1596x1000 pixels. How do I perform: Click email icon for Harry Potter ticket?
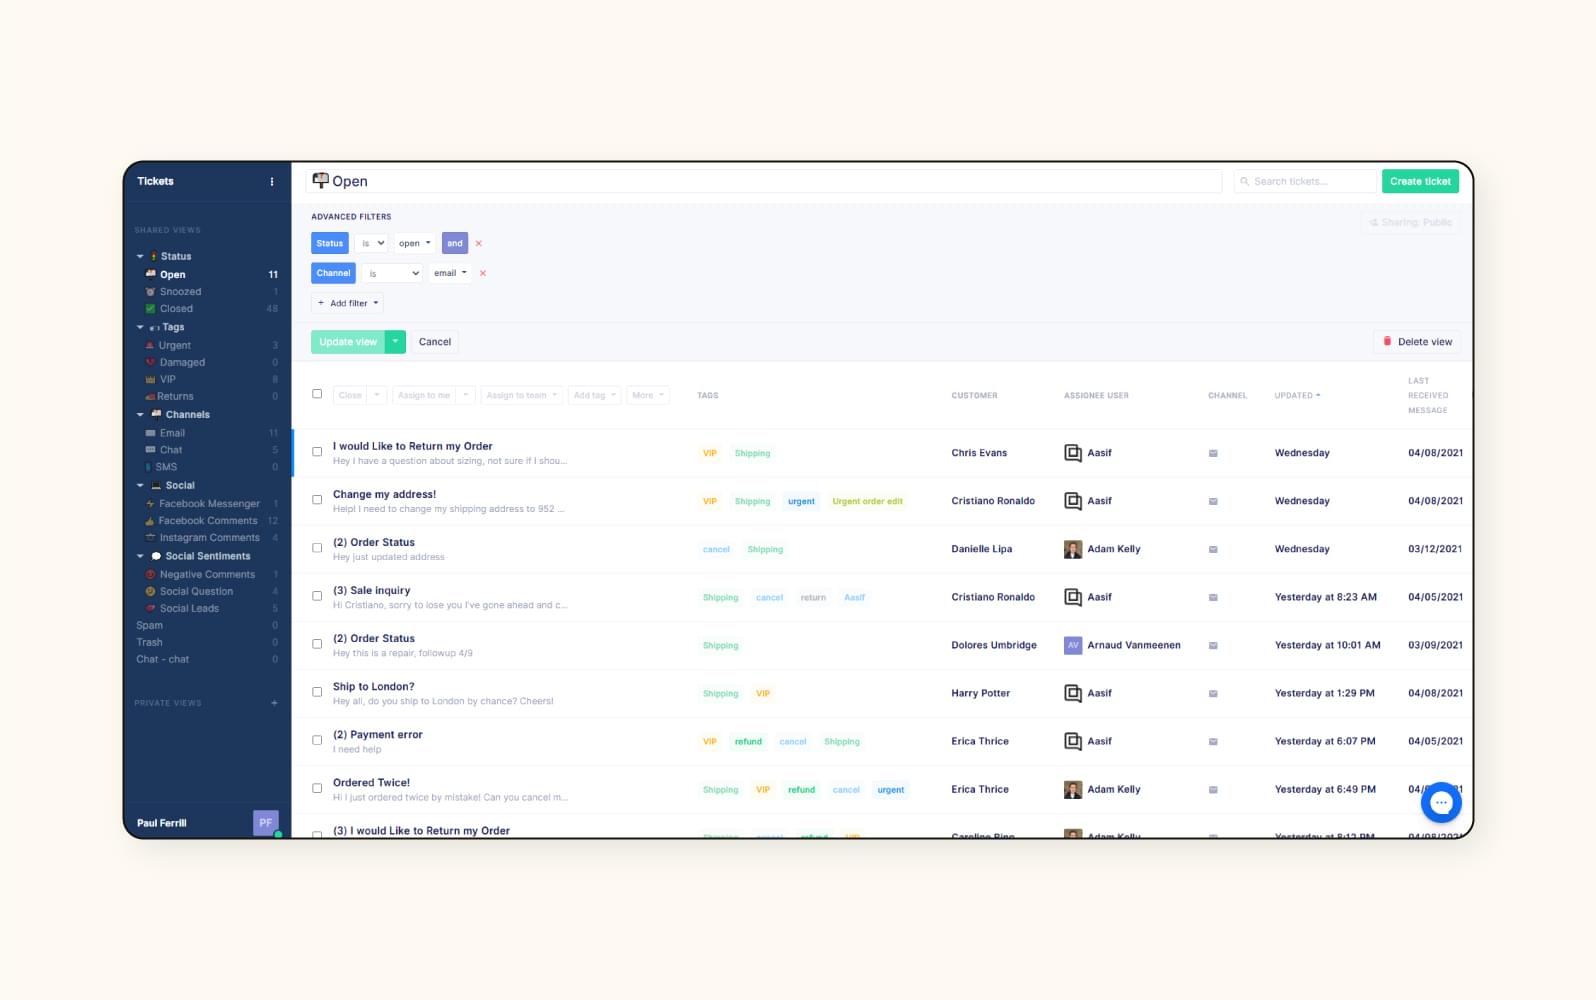tap(1213, 693)
